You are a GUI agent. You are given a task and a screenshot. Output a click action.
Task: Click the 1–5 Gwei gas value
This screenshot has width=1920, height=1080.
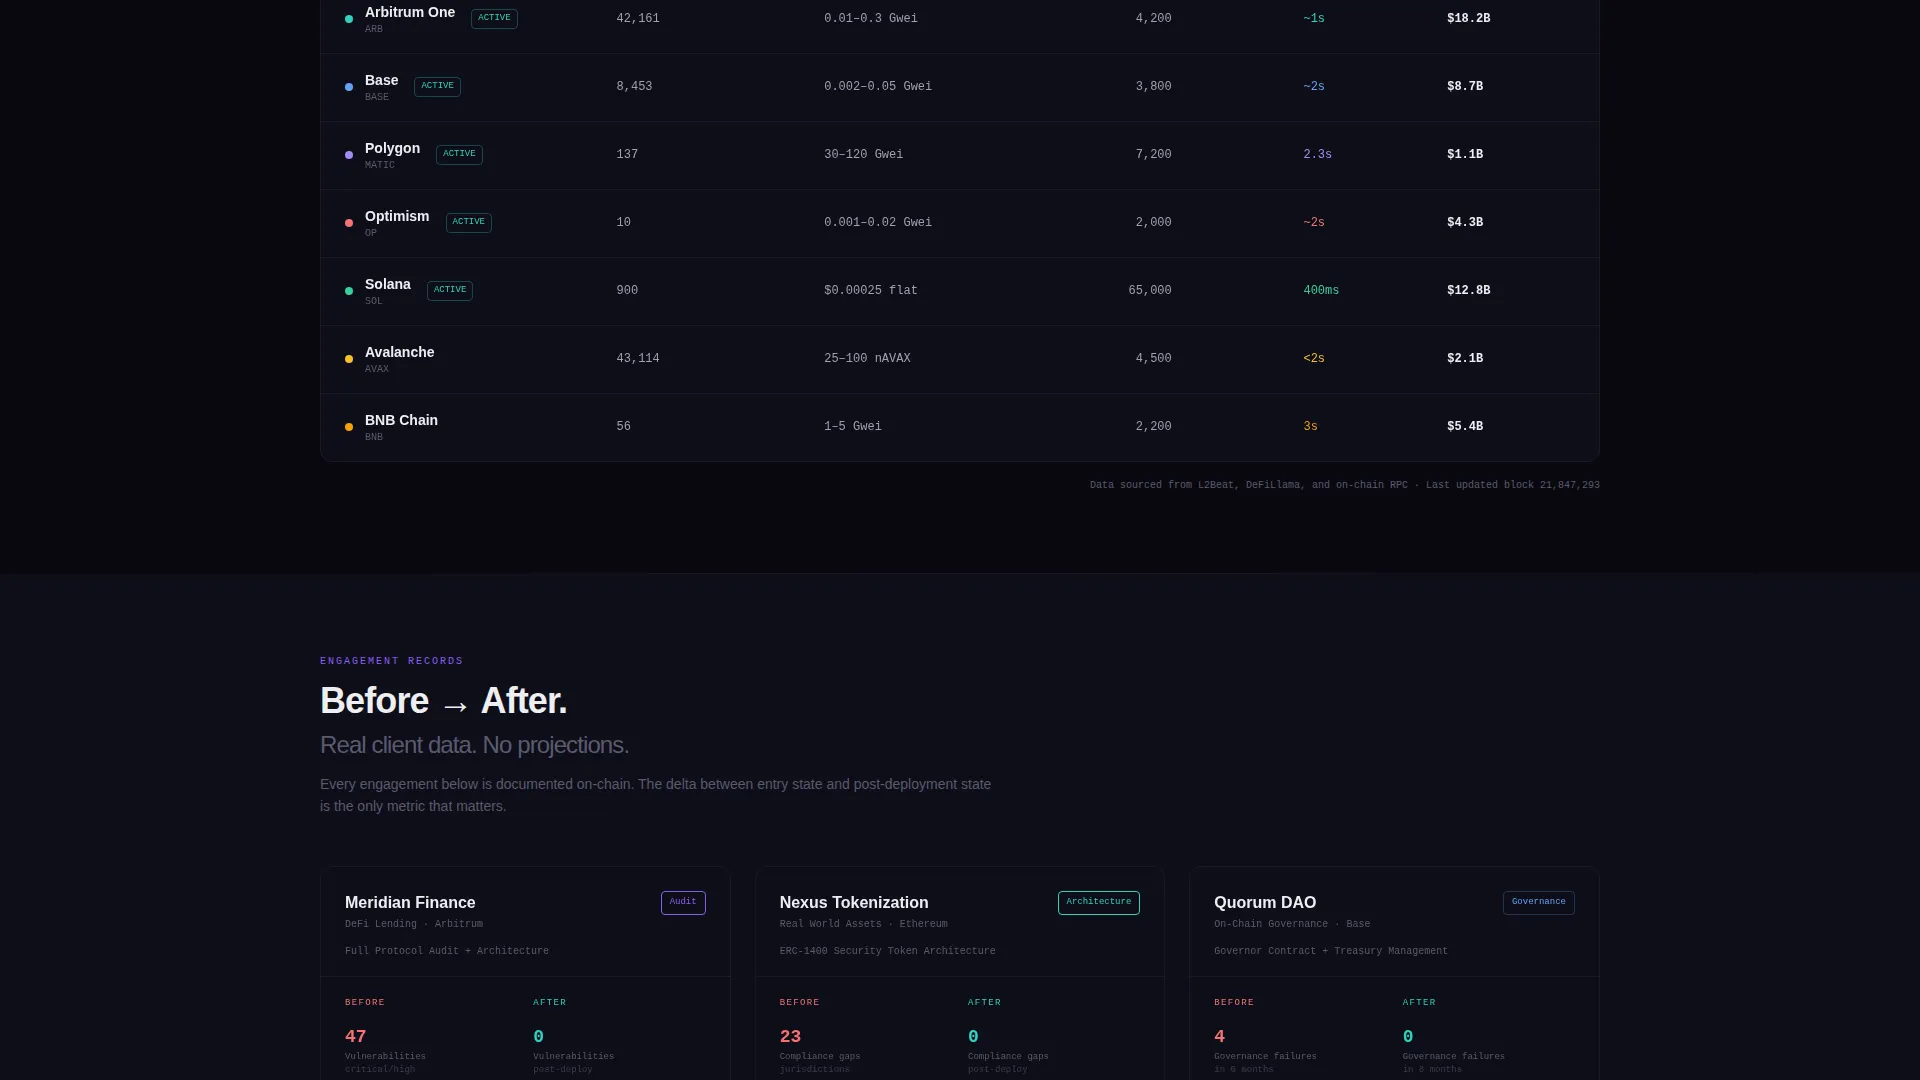point(853,426)
